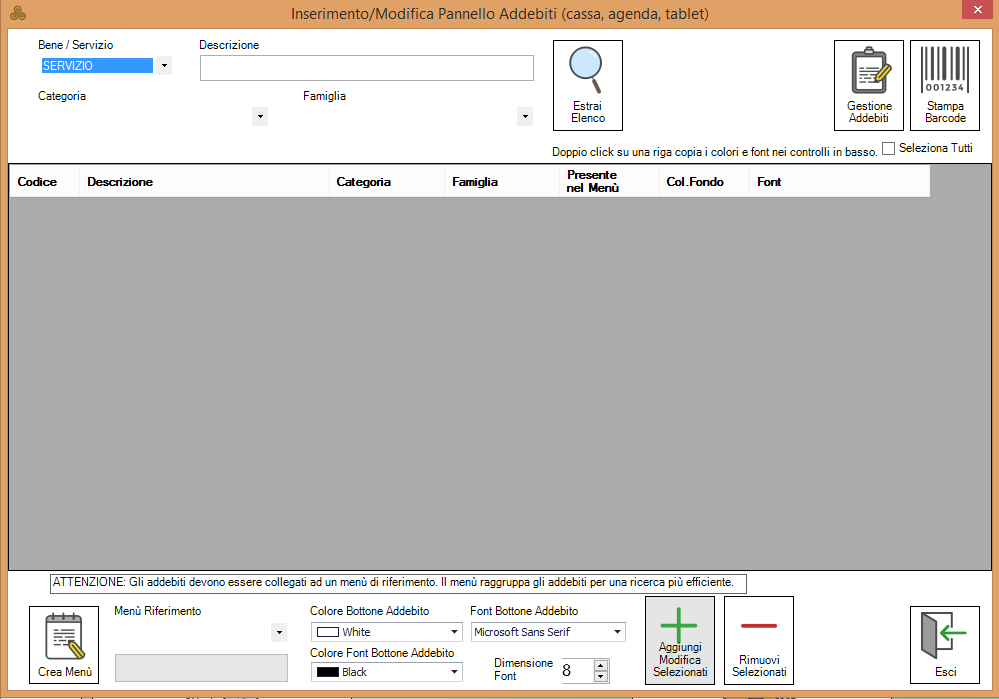Screen dimensions: 999x699
Task: Enable the Seleziona Tutti checkbox
Action: (888, 147)
